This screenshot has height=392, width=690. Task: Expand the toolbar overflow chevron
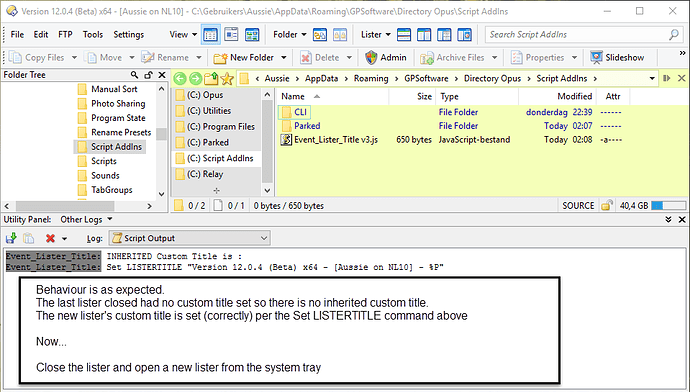682,53
